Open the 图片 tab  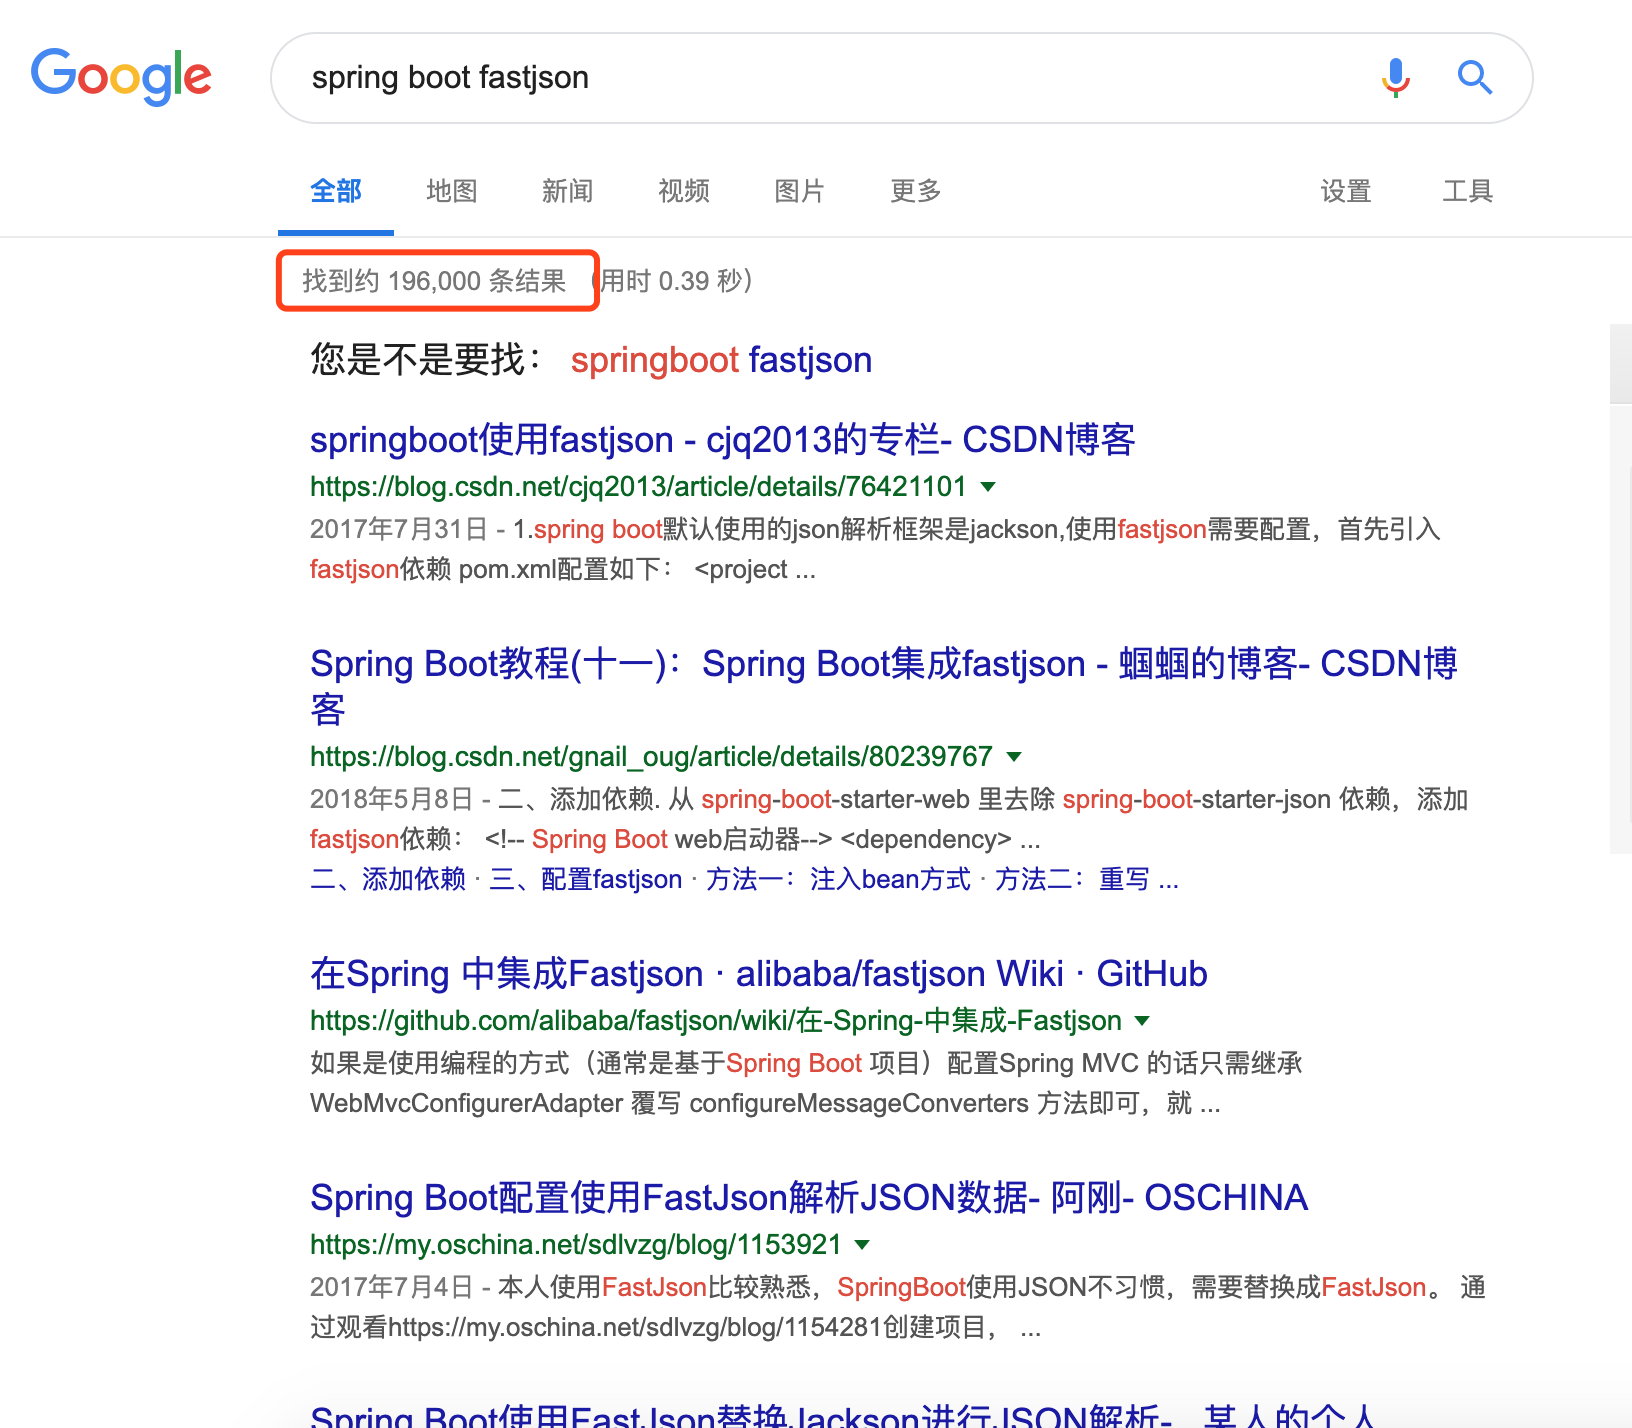800,191
